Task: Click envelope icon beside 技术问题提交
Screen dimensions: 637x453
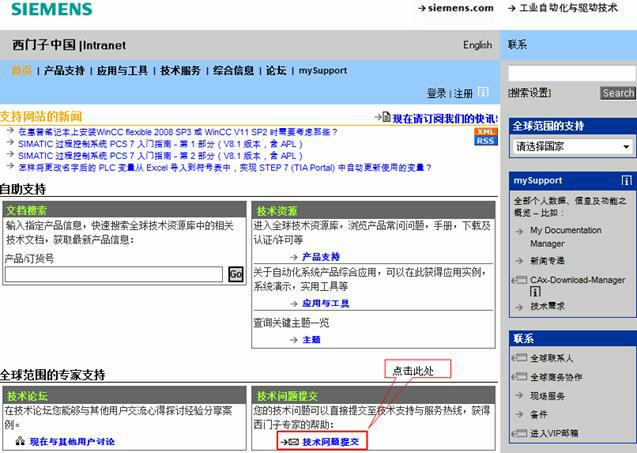Action: click(x=294, y=442)
